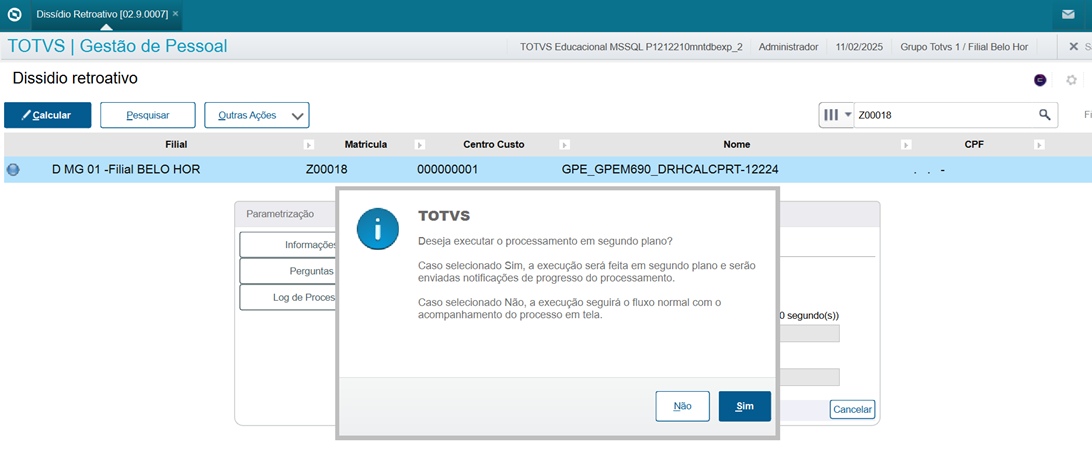This screenshot has height=449, width=1092.
Task: Expand the Matricula column header arrow
Action: coord(420,145)
